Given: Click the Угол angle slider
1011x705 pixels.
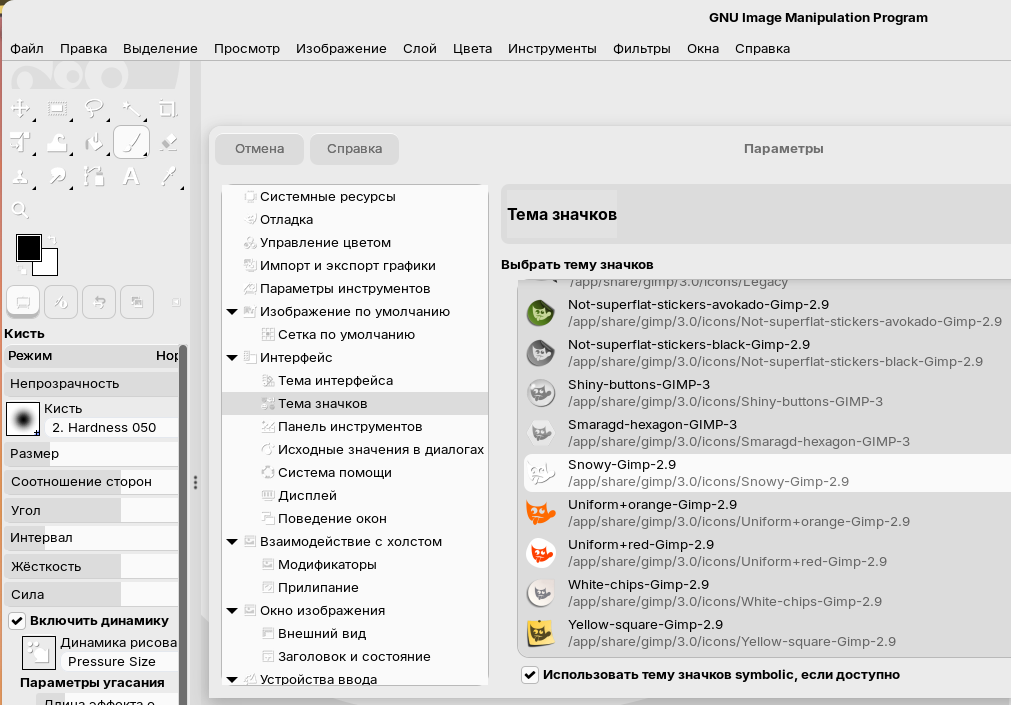Looking at the screenshot, I should click(92, 510).
